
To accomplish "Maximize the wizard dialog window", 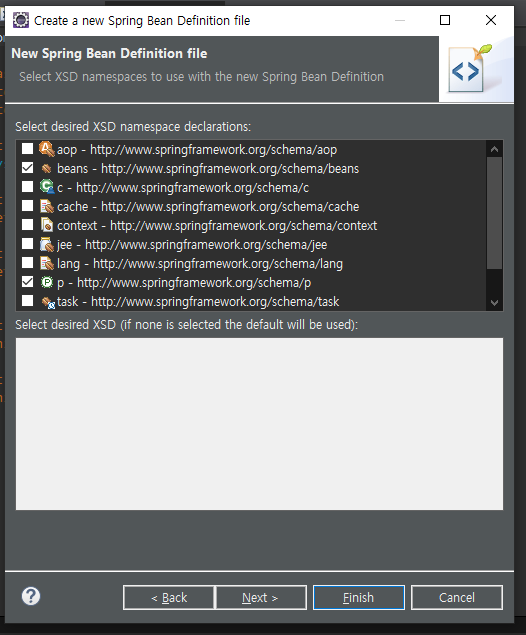I will (445, 20).
